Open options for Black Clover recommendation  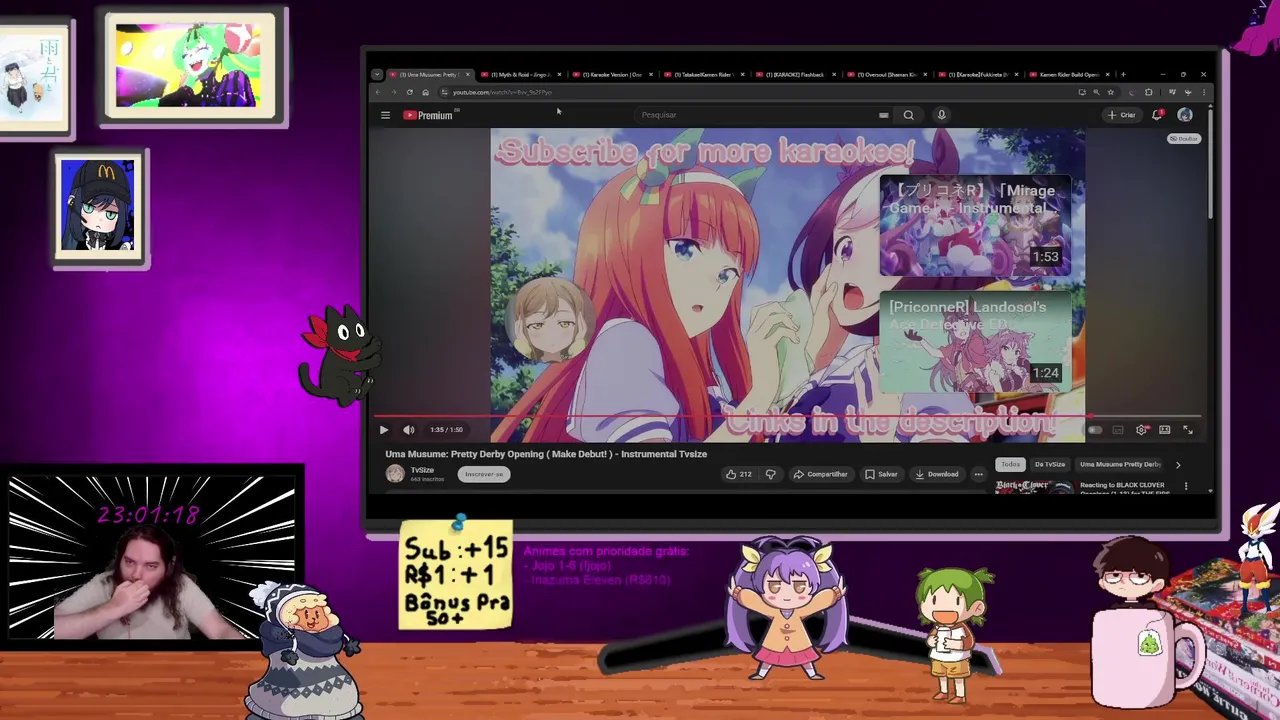pos(1186,486)
